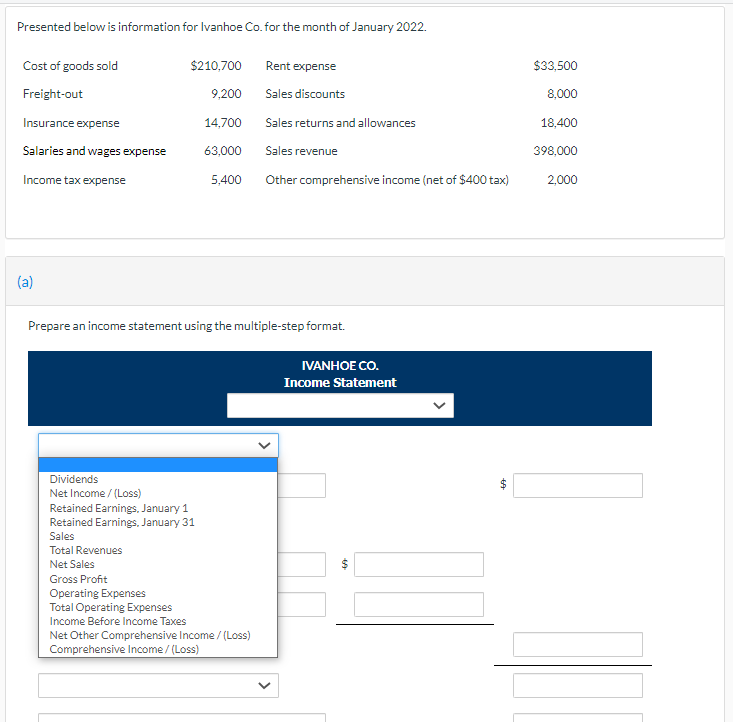Pick Sales from the dropdown list
The height and width of the screenshot is (722, 733).
(62, 536)
